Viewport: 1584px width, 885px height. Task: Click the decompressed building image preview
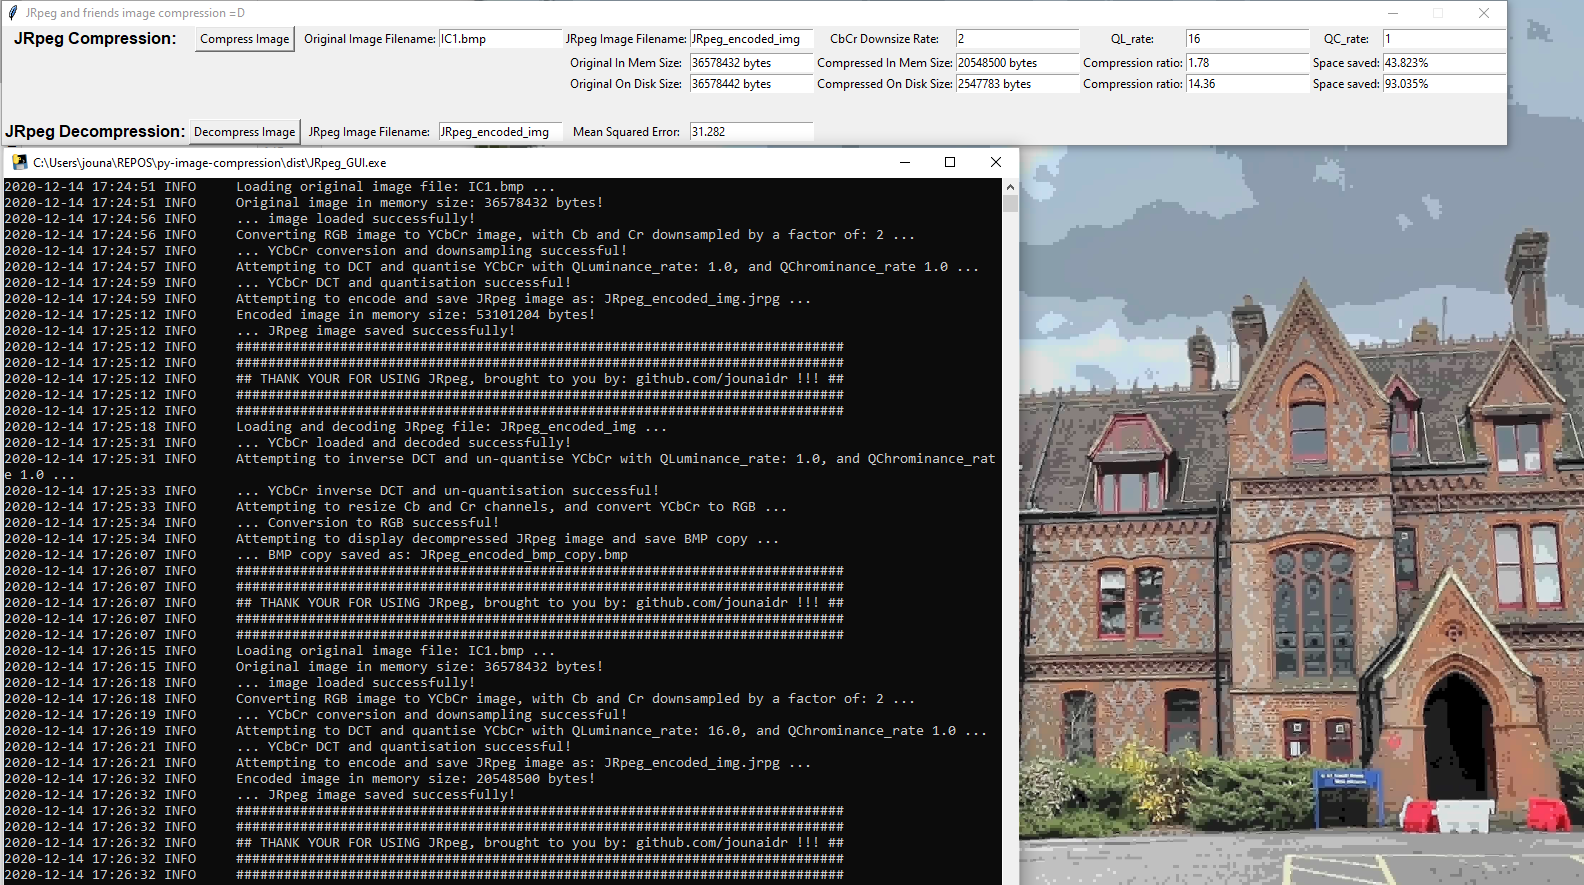[1300, 550]
